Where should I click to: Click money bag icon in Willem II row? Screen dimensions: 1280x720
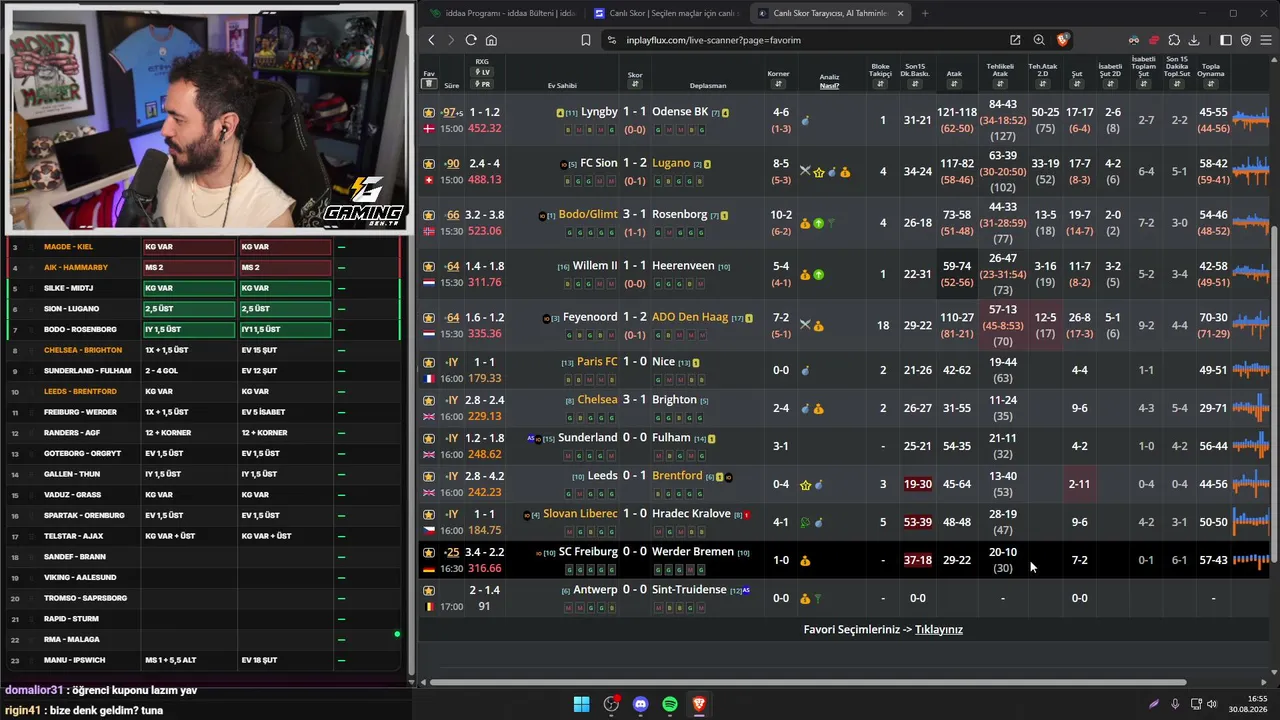(x=805, y=275)
